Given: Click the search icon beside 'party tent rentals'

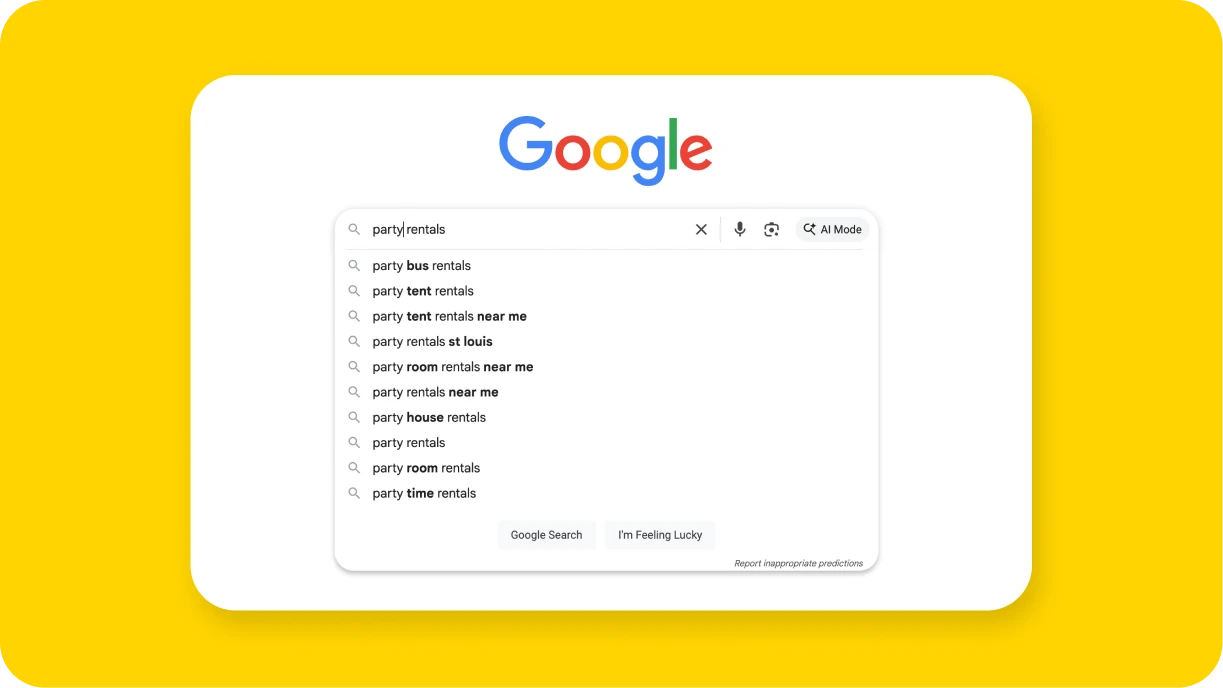Looking at the screenshot, I should 354,291.
